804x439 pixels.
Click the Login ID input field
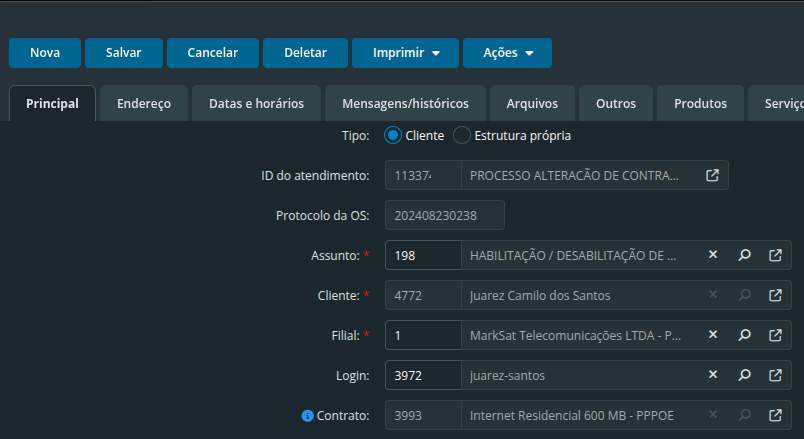tap(423, 375)
